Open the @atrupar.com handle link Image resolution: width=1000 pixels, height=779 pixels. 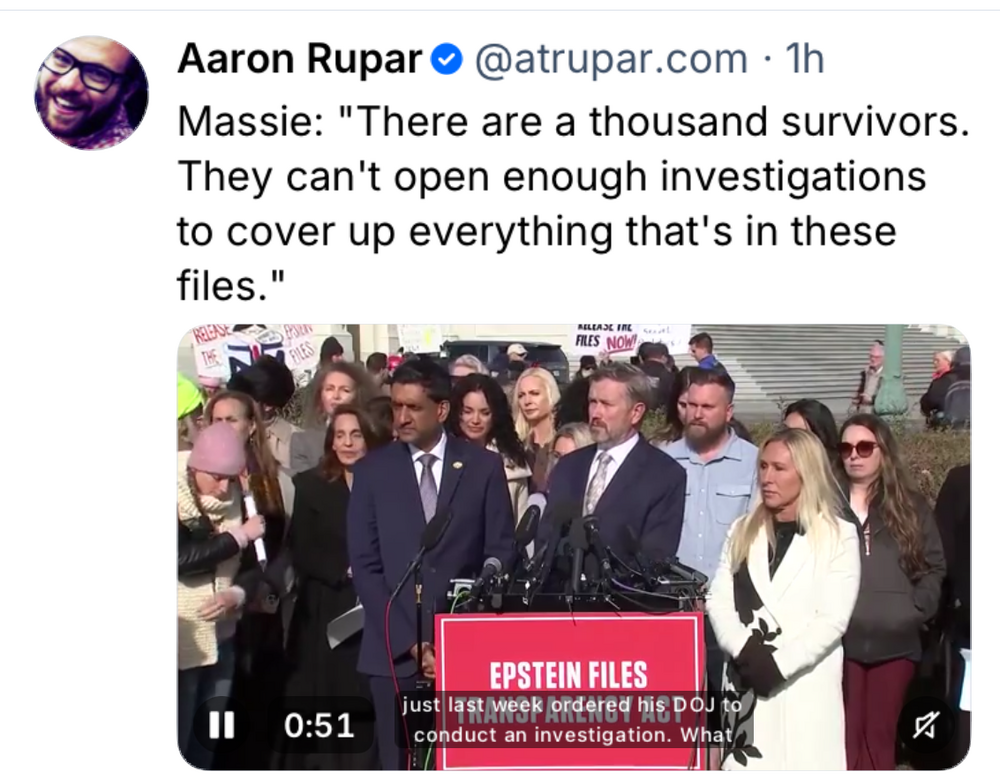611,59
